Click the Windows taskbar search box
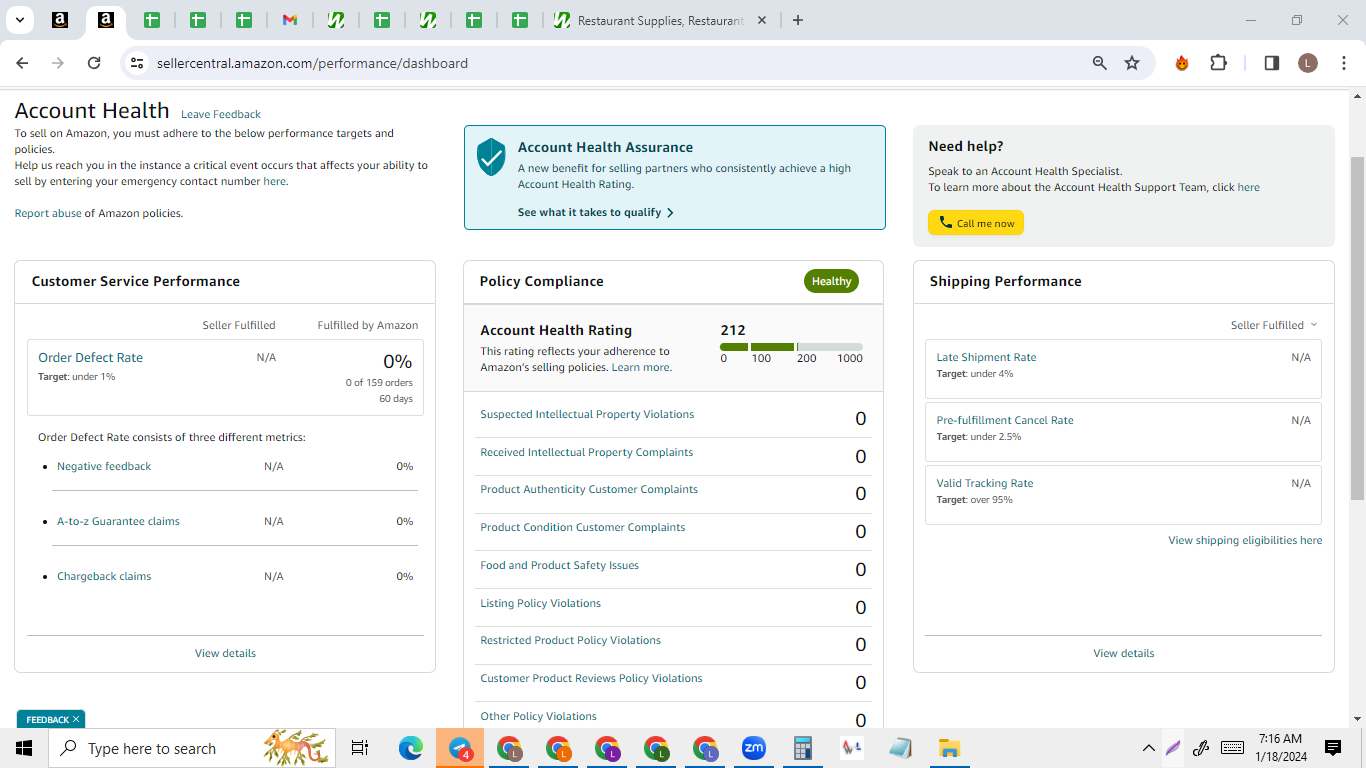Viewport: 1366px width, 768px height. pyautogui.click(x=193, y=748)
